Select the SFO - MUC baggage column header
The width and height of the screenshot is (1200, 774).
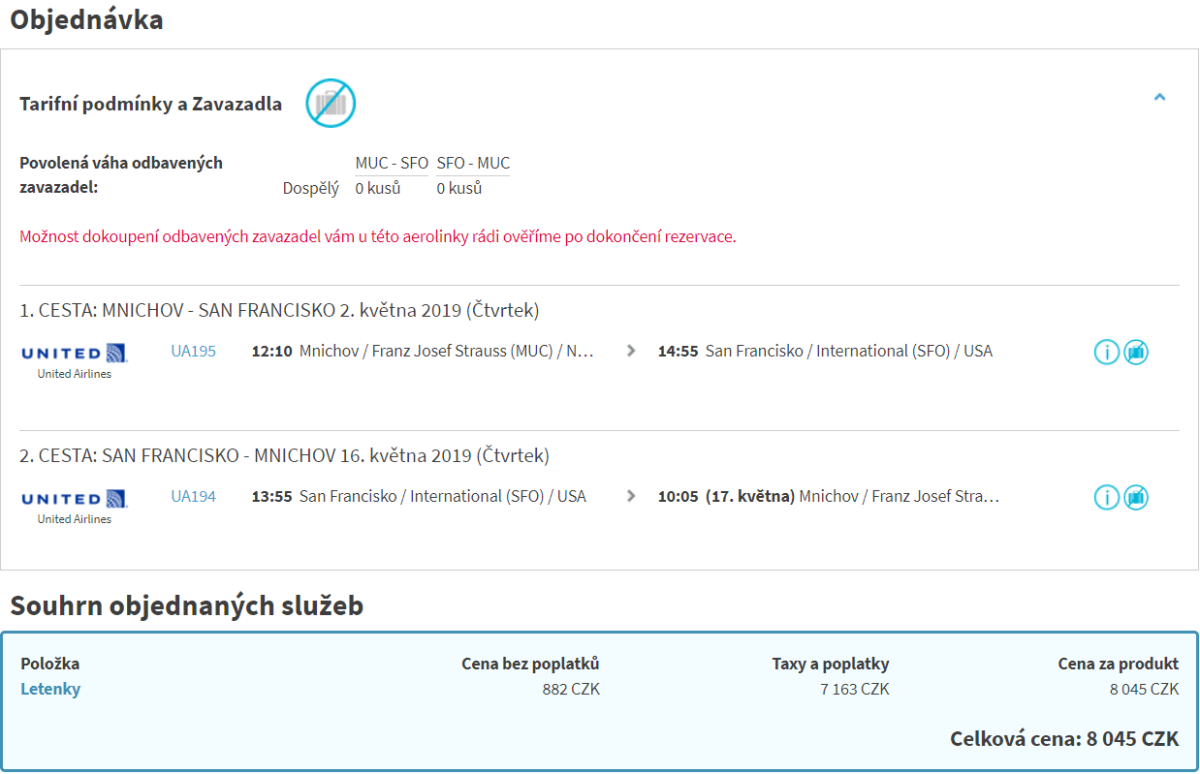(x=473, y=163)
